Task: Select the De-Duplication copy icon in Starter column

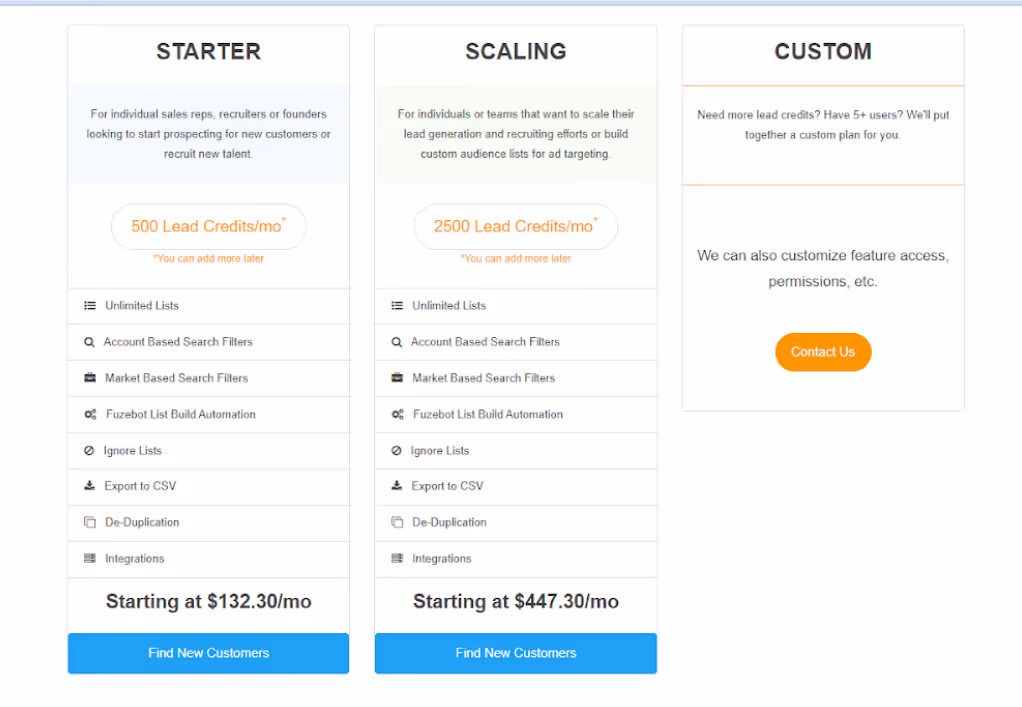Action: click(90, 522)
